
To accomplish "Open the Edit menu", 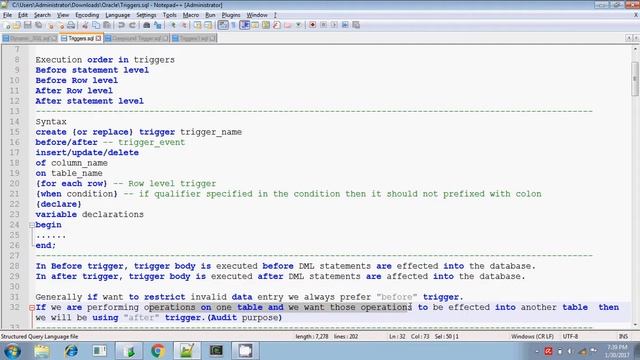I will 23,15.
